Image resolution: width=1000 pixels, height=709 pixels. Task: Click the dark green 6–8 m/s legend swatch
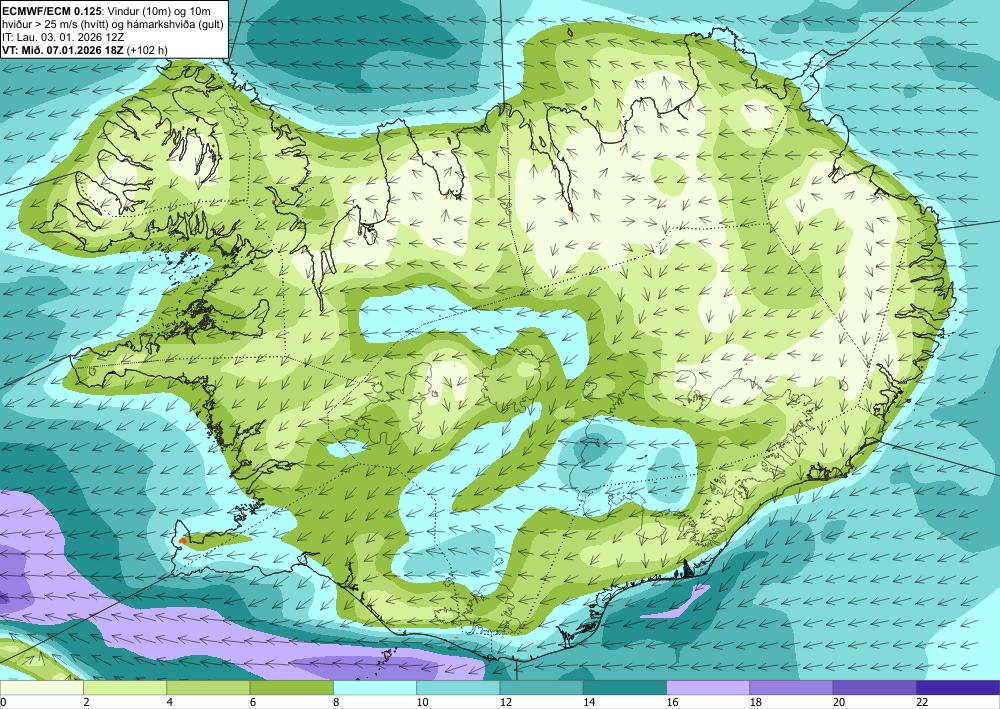[291, 687]
